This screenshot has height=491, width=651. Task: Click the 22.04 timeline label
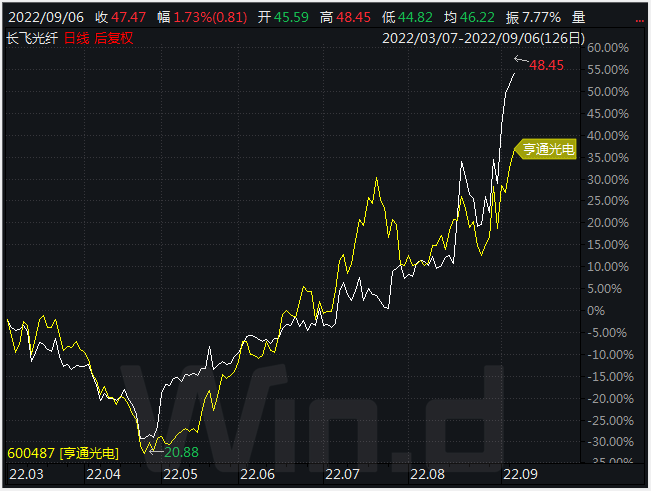[103, 474]
